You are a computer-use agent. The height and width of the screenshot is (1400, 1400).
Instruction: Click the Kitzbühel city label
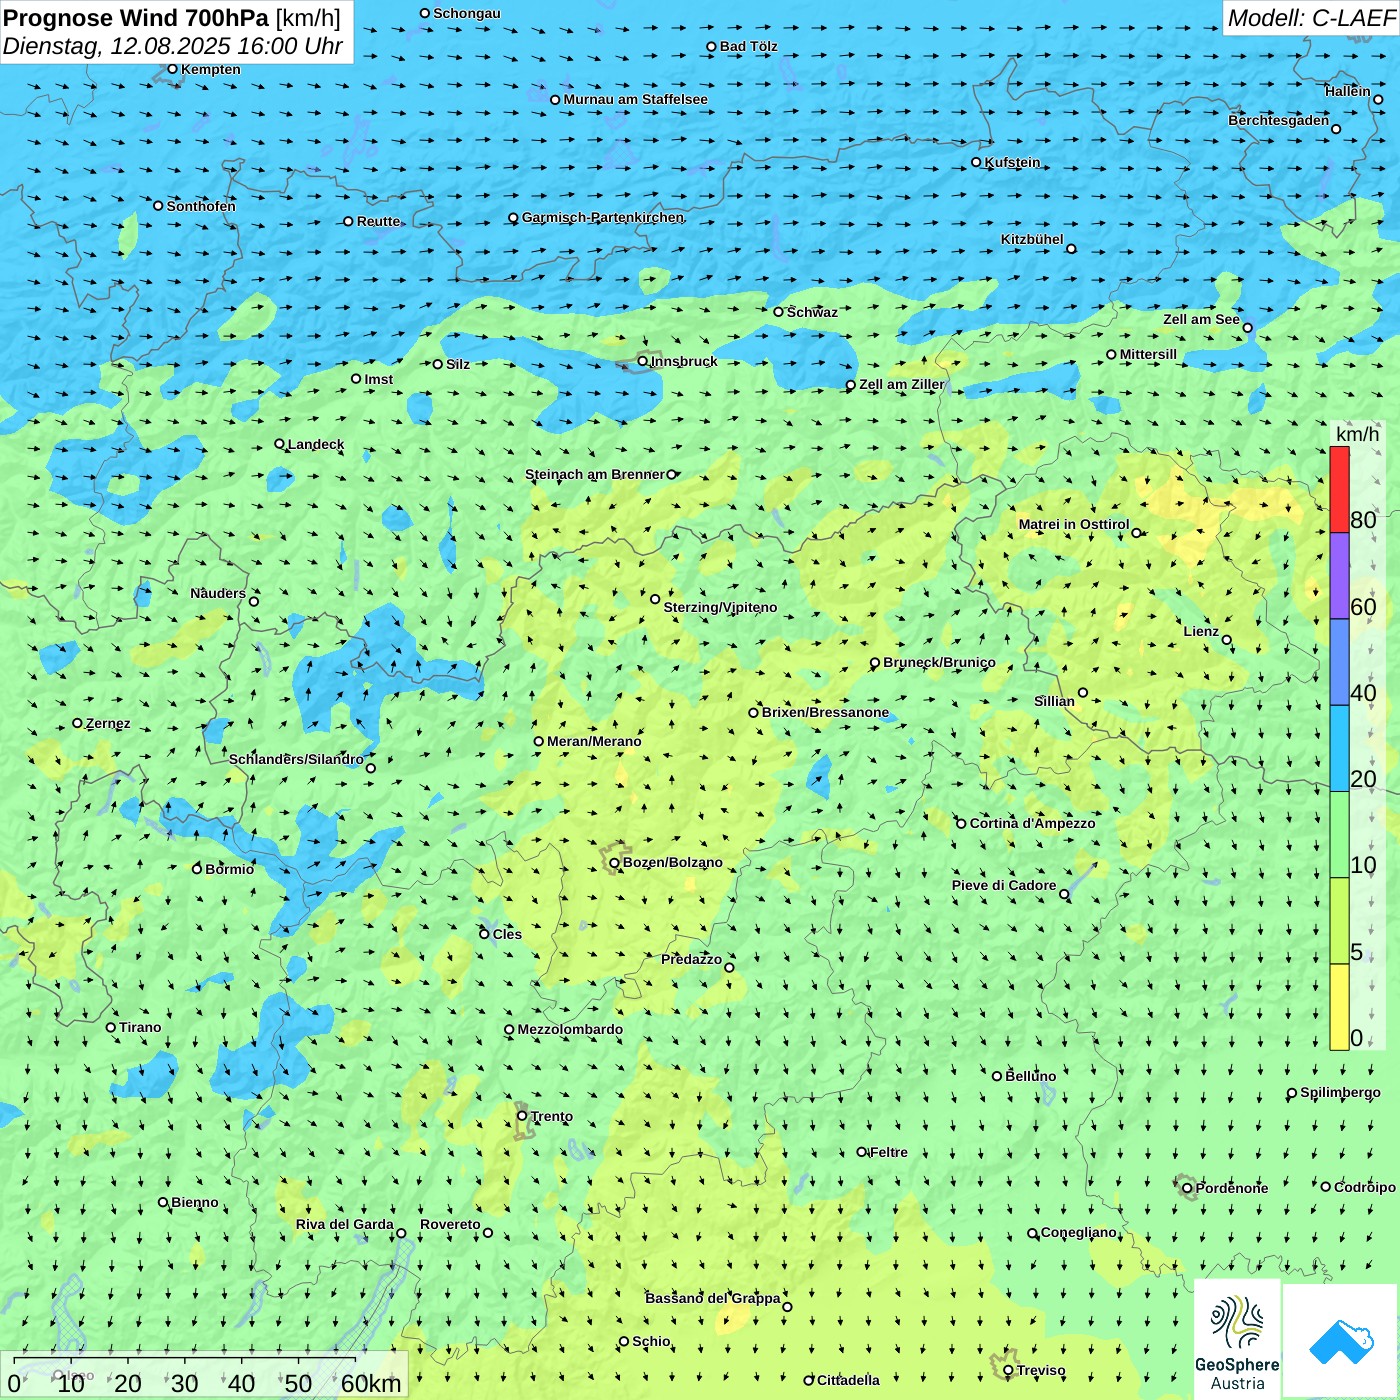pos(1032,239)
